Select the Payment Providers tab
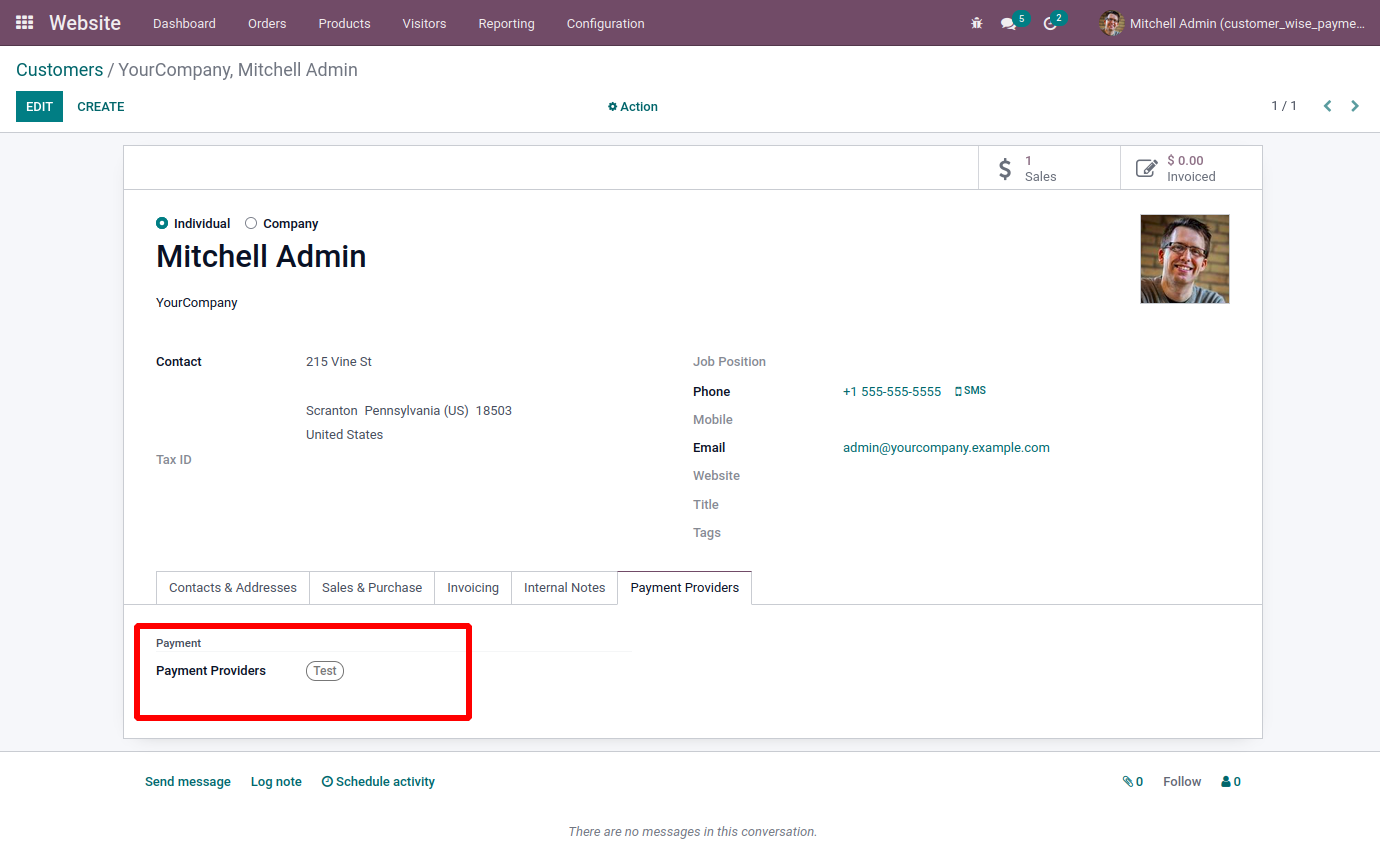This screenshot has width=1380, height=862. (x=685, y=588)
